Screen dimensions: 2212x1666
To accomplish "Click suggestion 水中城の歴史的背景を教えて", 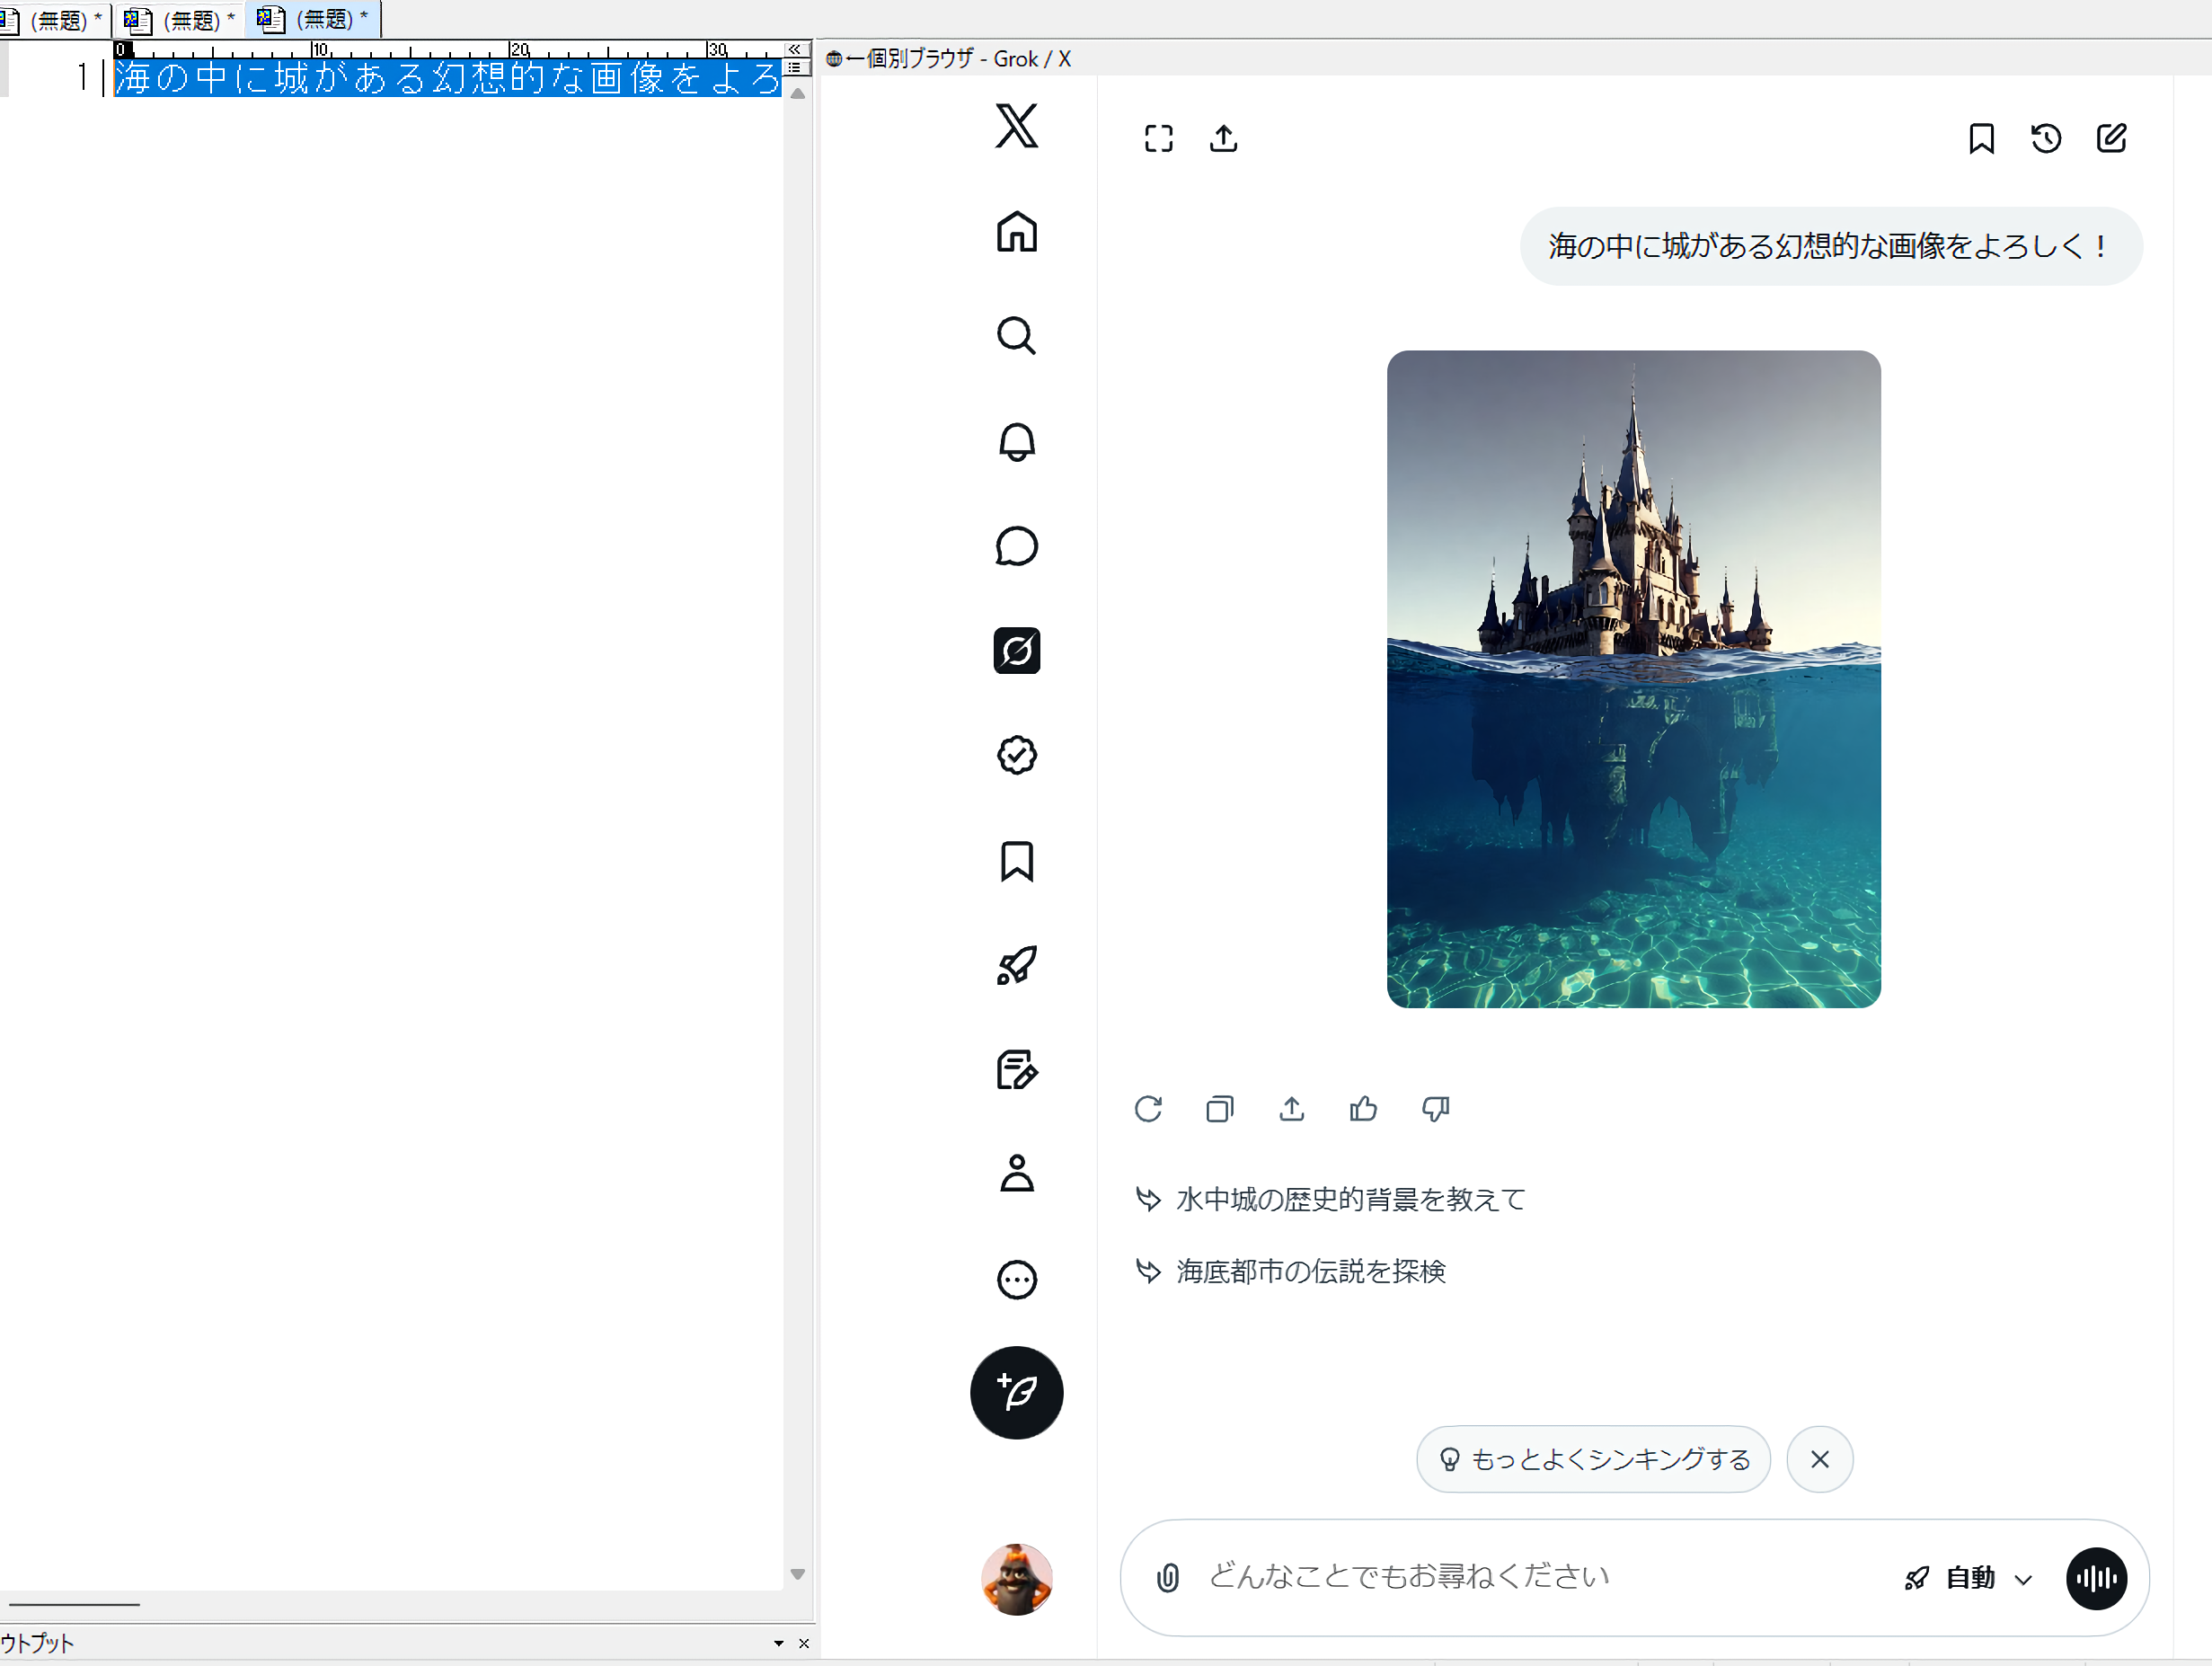I will [x=1350, y=1199].
